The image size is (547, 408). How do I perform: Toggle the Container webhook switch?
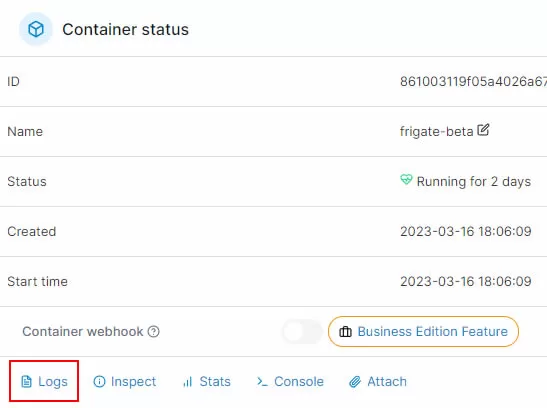click(302, 332)
